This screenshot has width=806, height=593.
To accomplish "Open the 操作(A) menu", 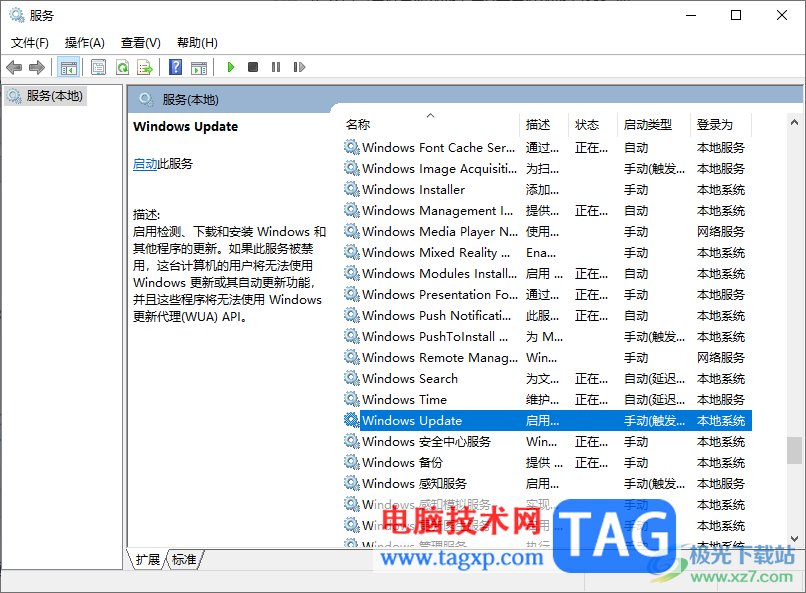I will (x=85, y=43).
